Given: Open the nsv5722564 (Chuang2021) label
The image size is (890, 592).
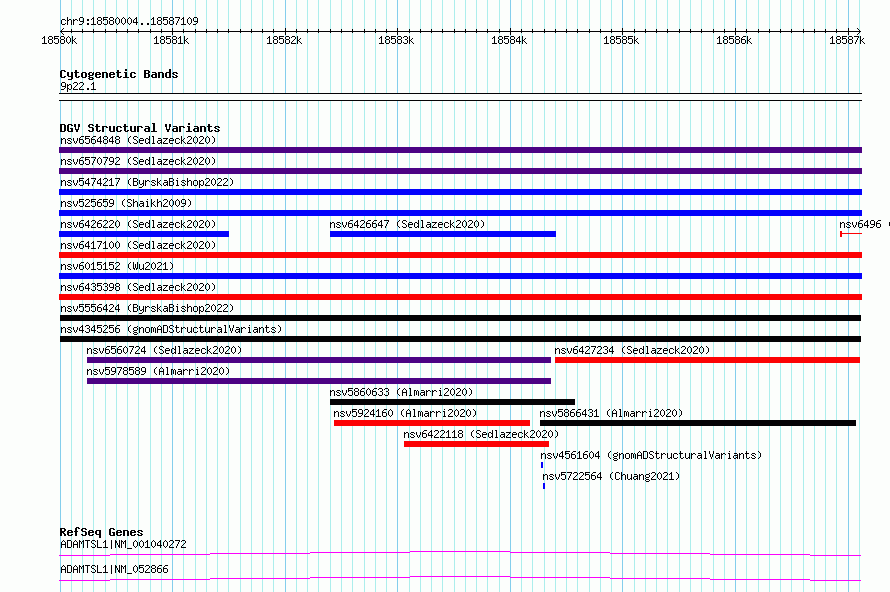Looking at the screenshot, I should point(611,476).
